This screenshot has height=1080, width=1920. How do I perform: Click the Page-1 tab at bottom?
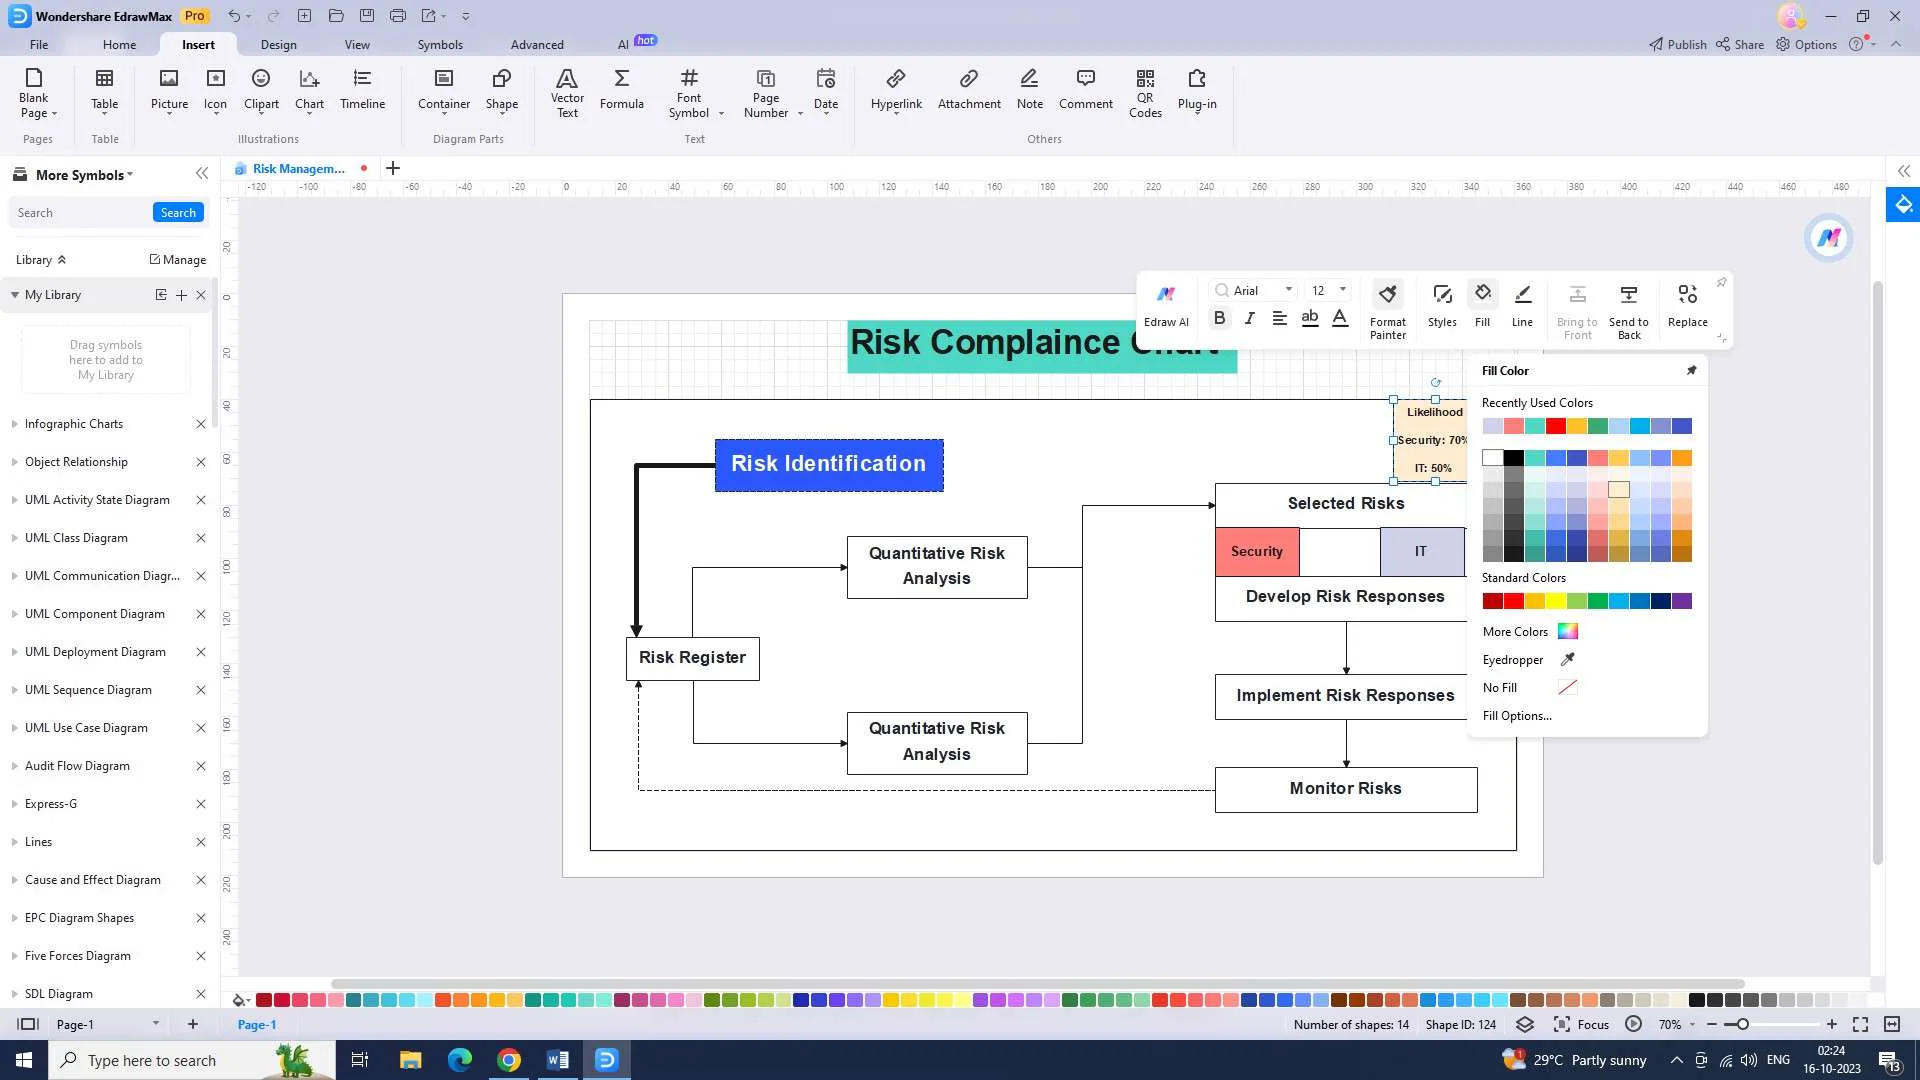[256, 1026]
